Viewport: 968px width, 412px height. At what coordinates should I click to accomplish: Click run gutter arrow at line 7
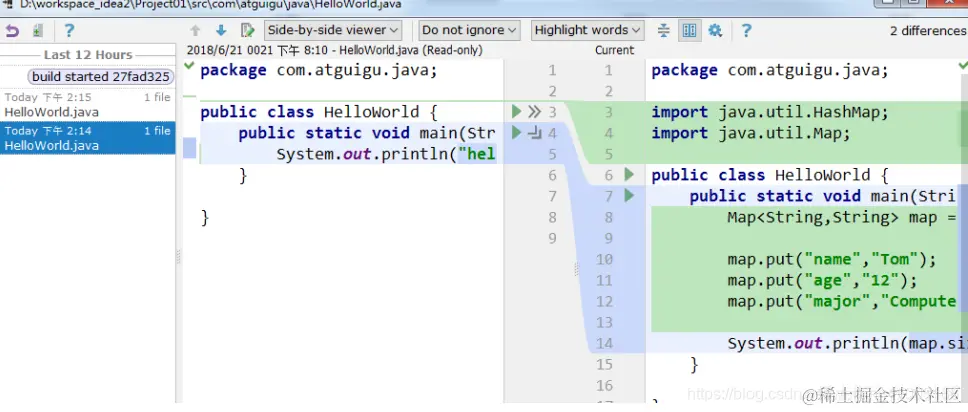click(x=629, y=196)
